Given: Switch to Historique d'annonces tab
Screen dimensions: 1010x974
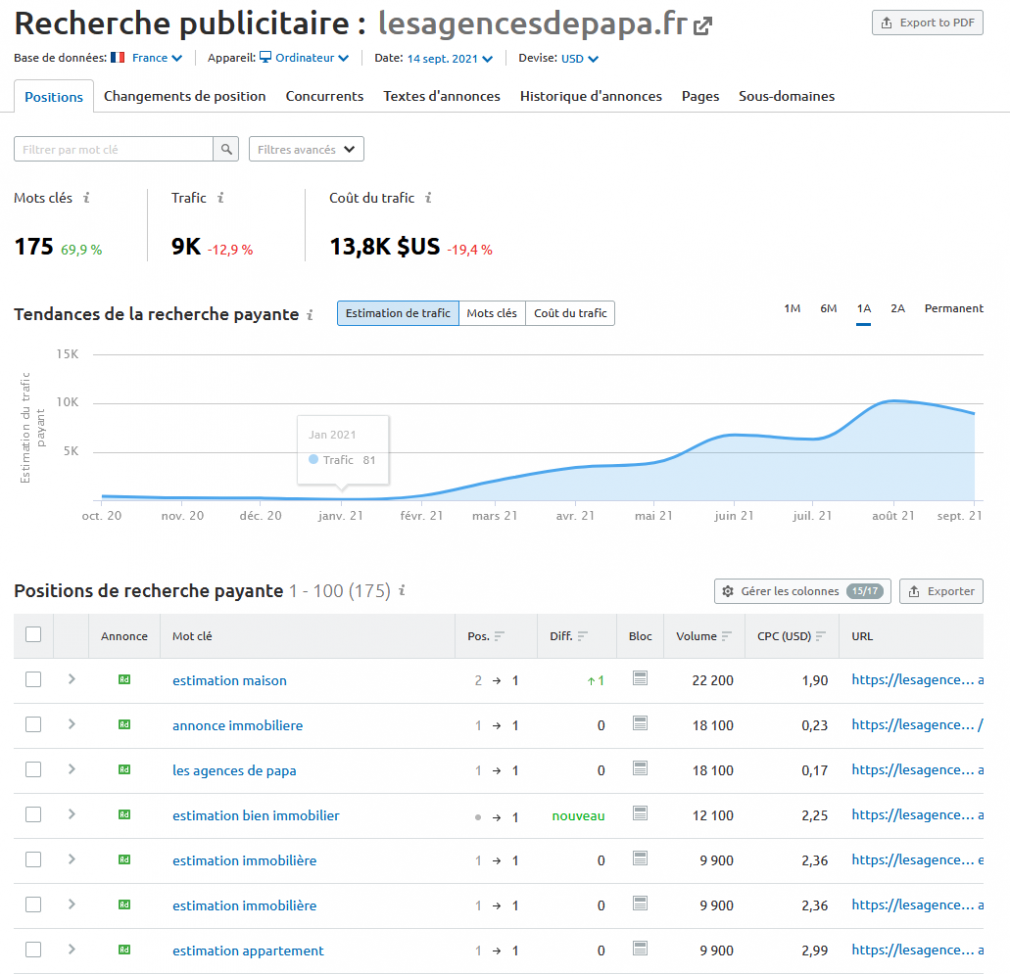Looking at the screenshot, I should [x=591, y=97].
